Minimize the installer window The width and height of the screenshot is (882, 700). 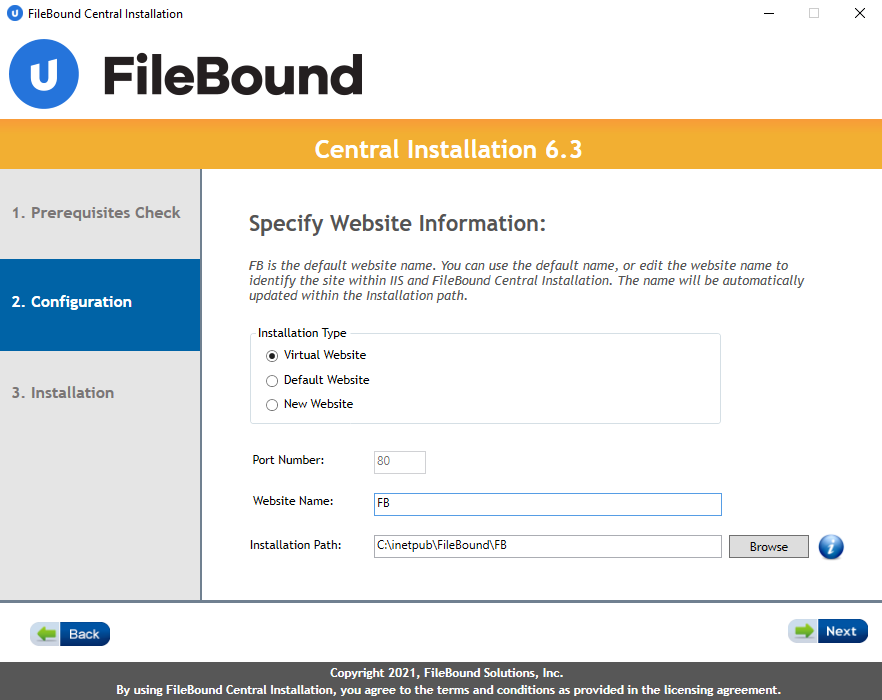[x=769, y=14]
